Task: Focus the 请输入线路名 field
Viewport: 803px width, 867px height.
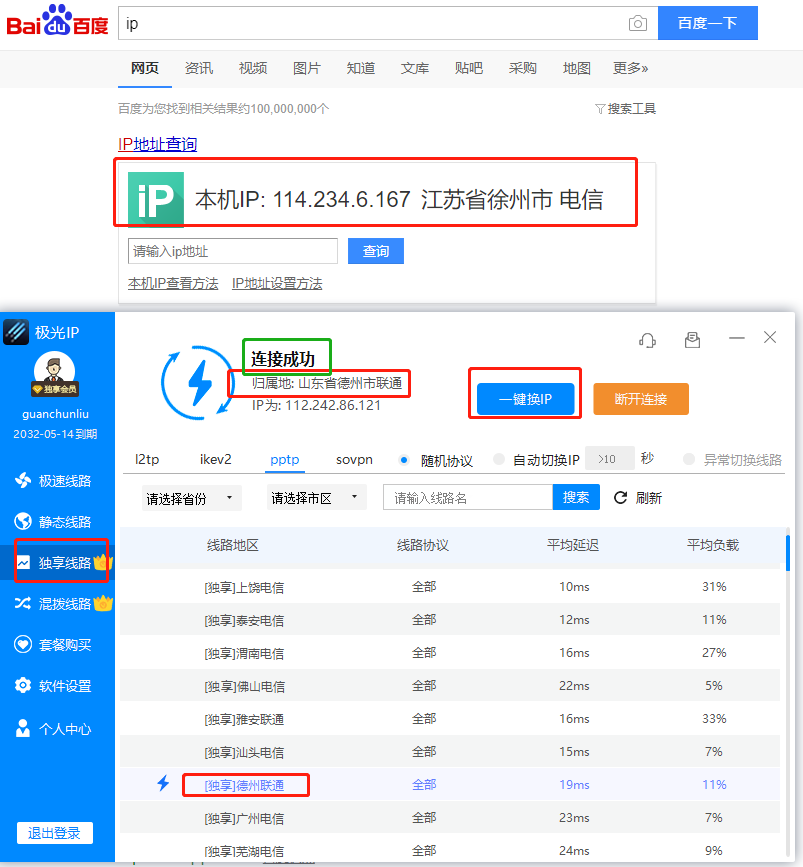Action: 468,497
